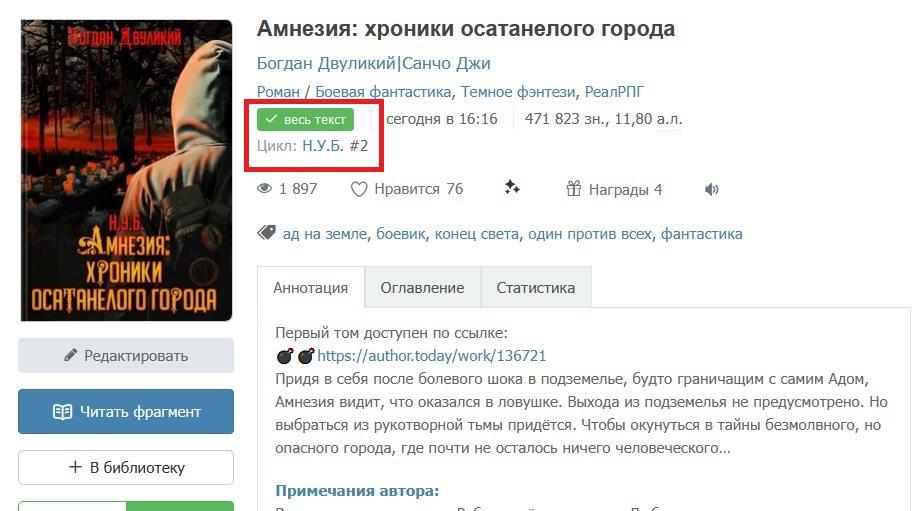The width and height of the screenshot is (922, 511).
Task: Add the book with В библиотеку button
Action: coord(126,467)
